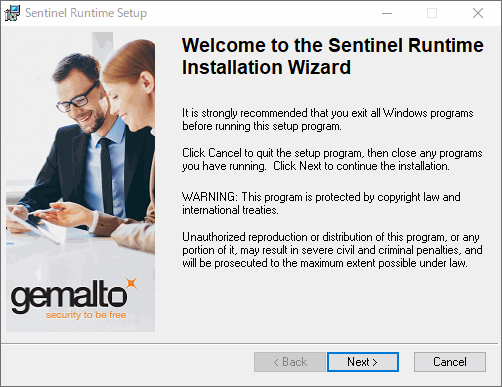Click the WARNING copyright law paragraph
Viewport: 502px width, 387px height.
click(321, 203)
